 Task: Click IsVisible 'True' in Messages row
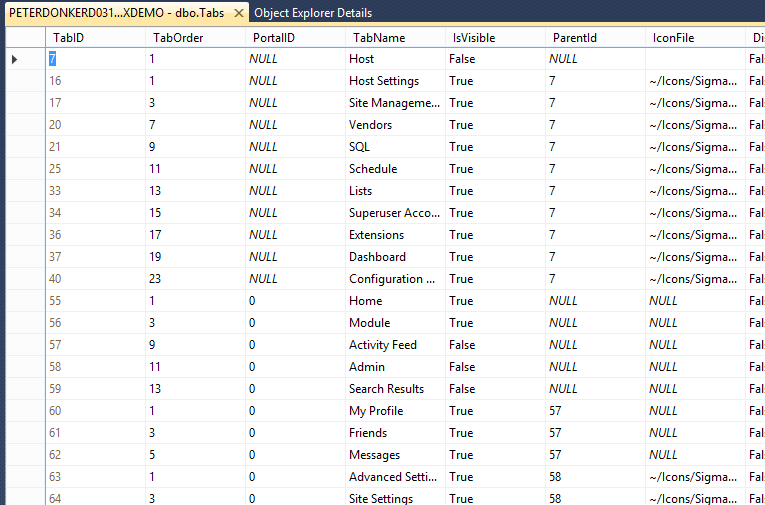[495, 455]
